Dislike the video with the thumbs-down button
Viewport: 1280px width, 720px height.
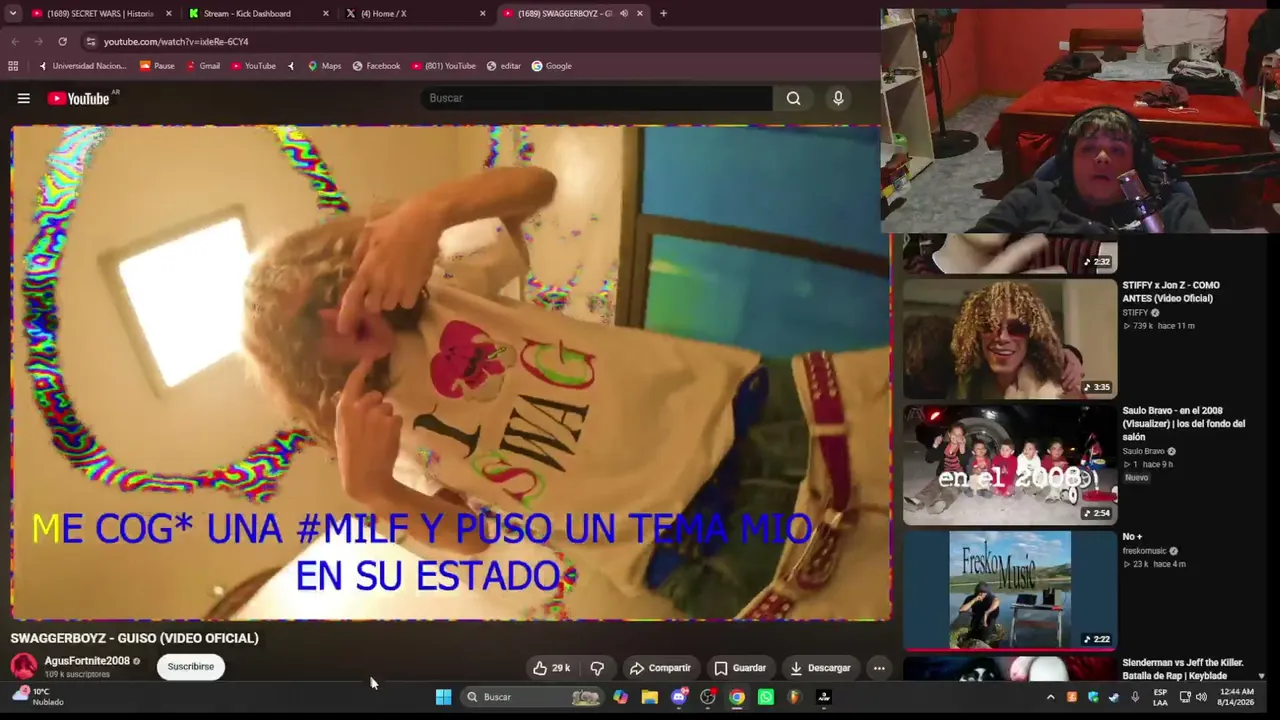(x=597, y=668)
